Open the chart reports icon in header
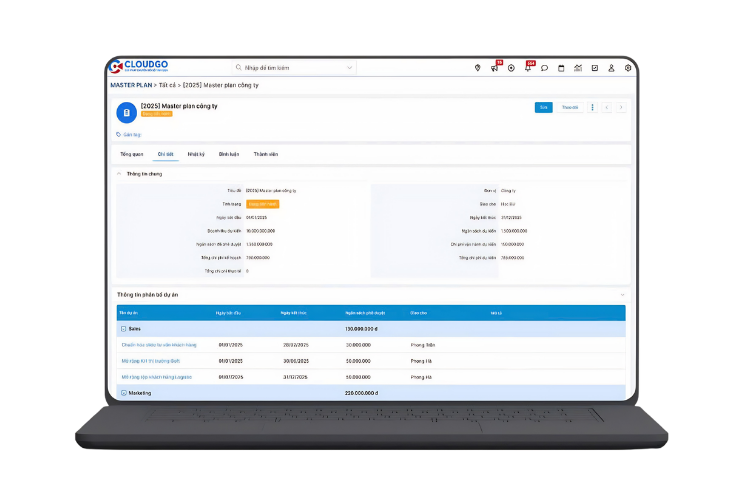Screen dimensions: 750x500 click(578, 68)
